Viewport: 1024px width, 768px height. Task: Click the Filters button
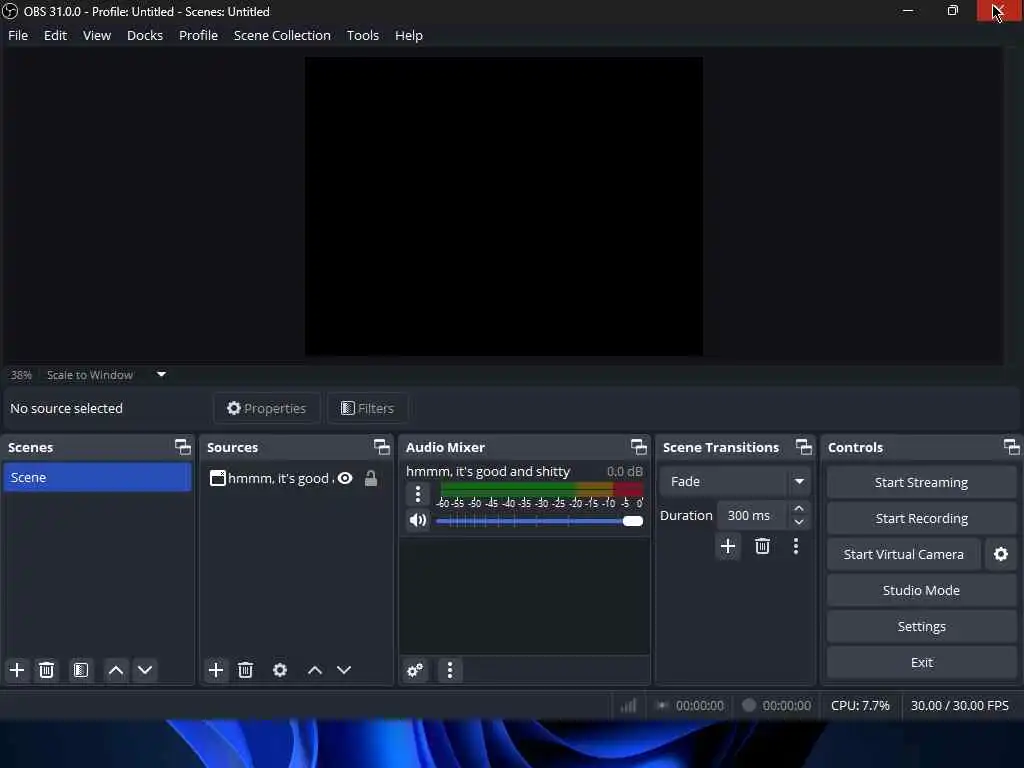click(368, 408)
